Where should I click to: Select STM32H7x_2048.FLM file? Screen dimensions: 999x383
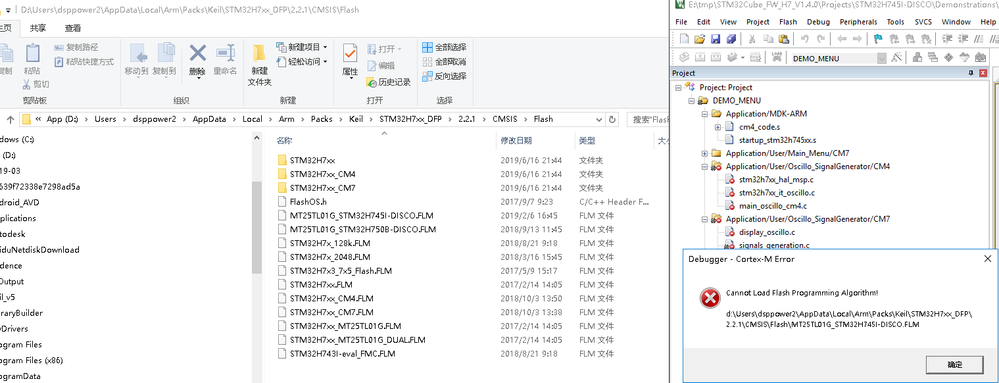[329, 257]
